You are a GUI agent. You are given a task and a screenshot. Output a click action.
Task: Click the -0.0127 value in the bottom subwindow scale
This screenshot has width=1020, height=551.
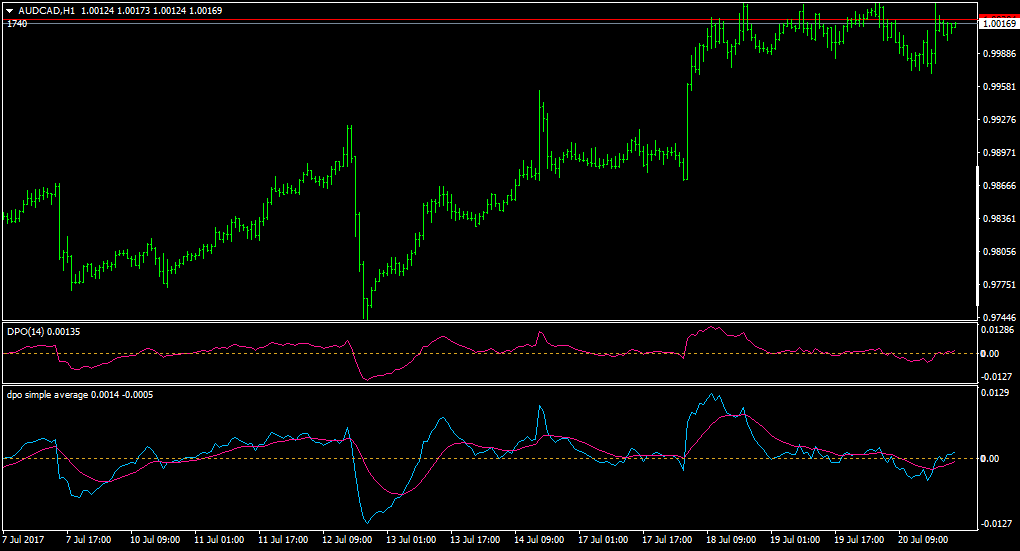(x=997, y=524)
